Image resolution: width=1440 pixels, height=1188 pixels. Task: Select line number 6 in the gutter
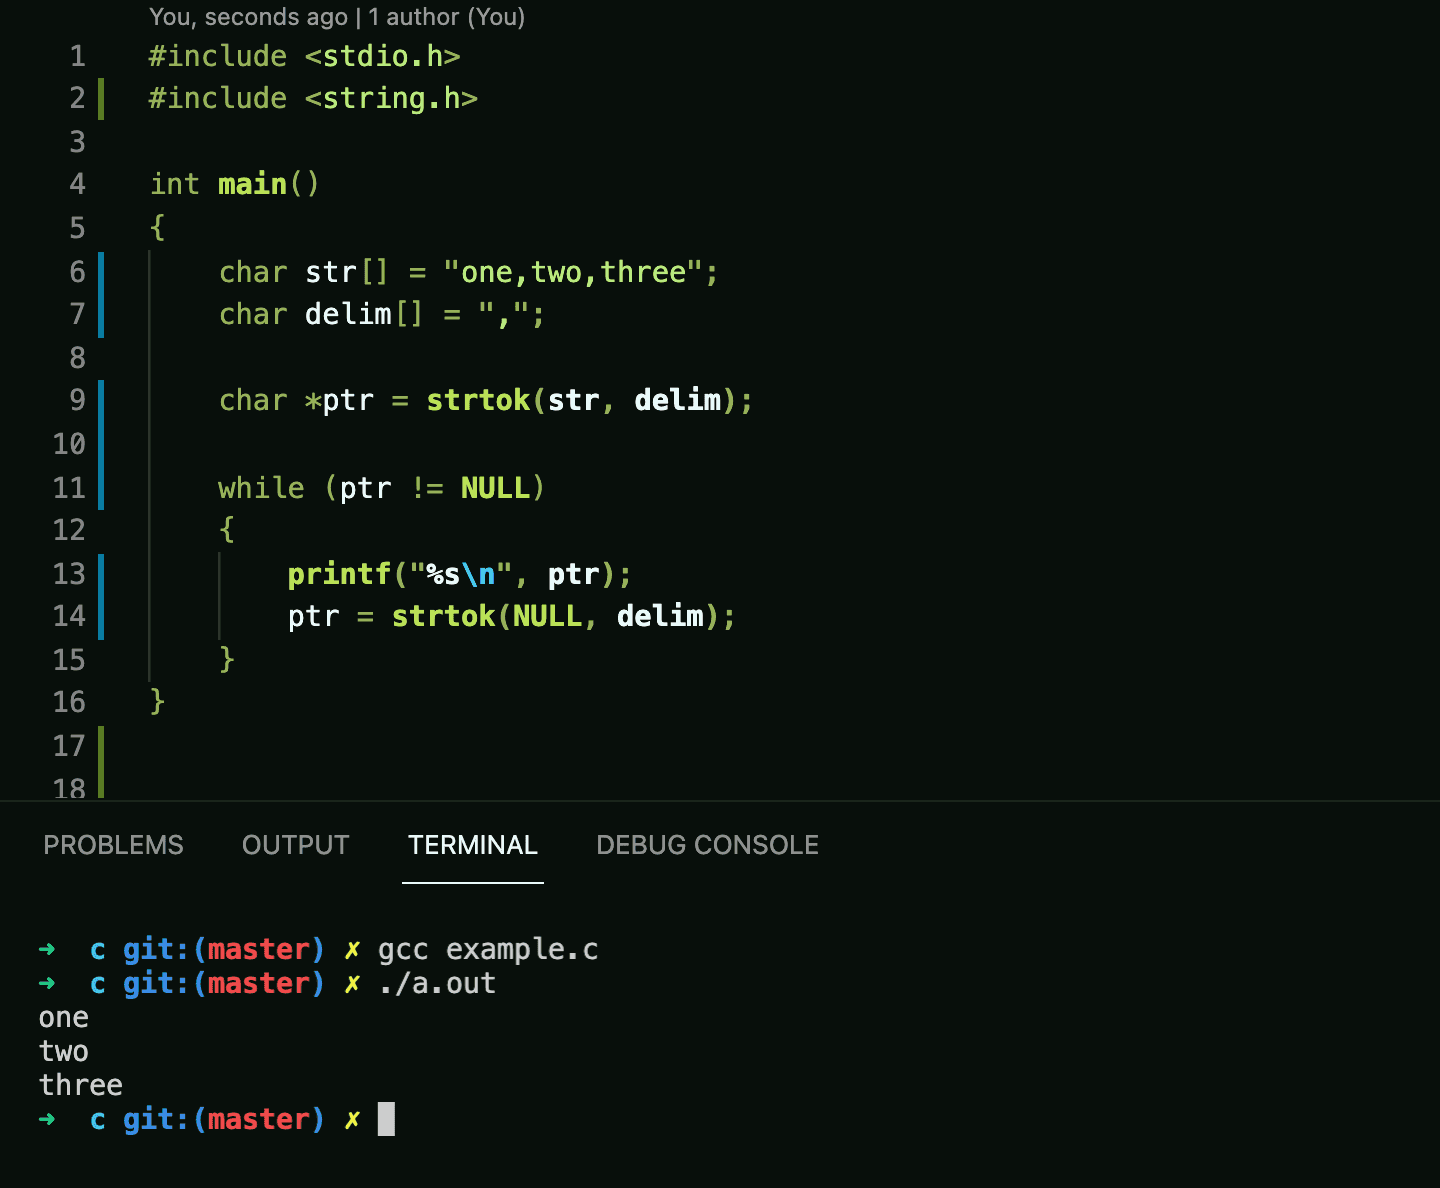[x=76, y=271]
